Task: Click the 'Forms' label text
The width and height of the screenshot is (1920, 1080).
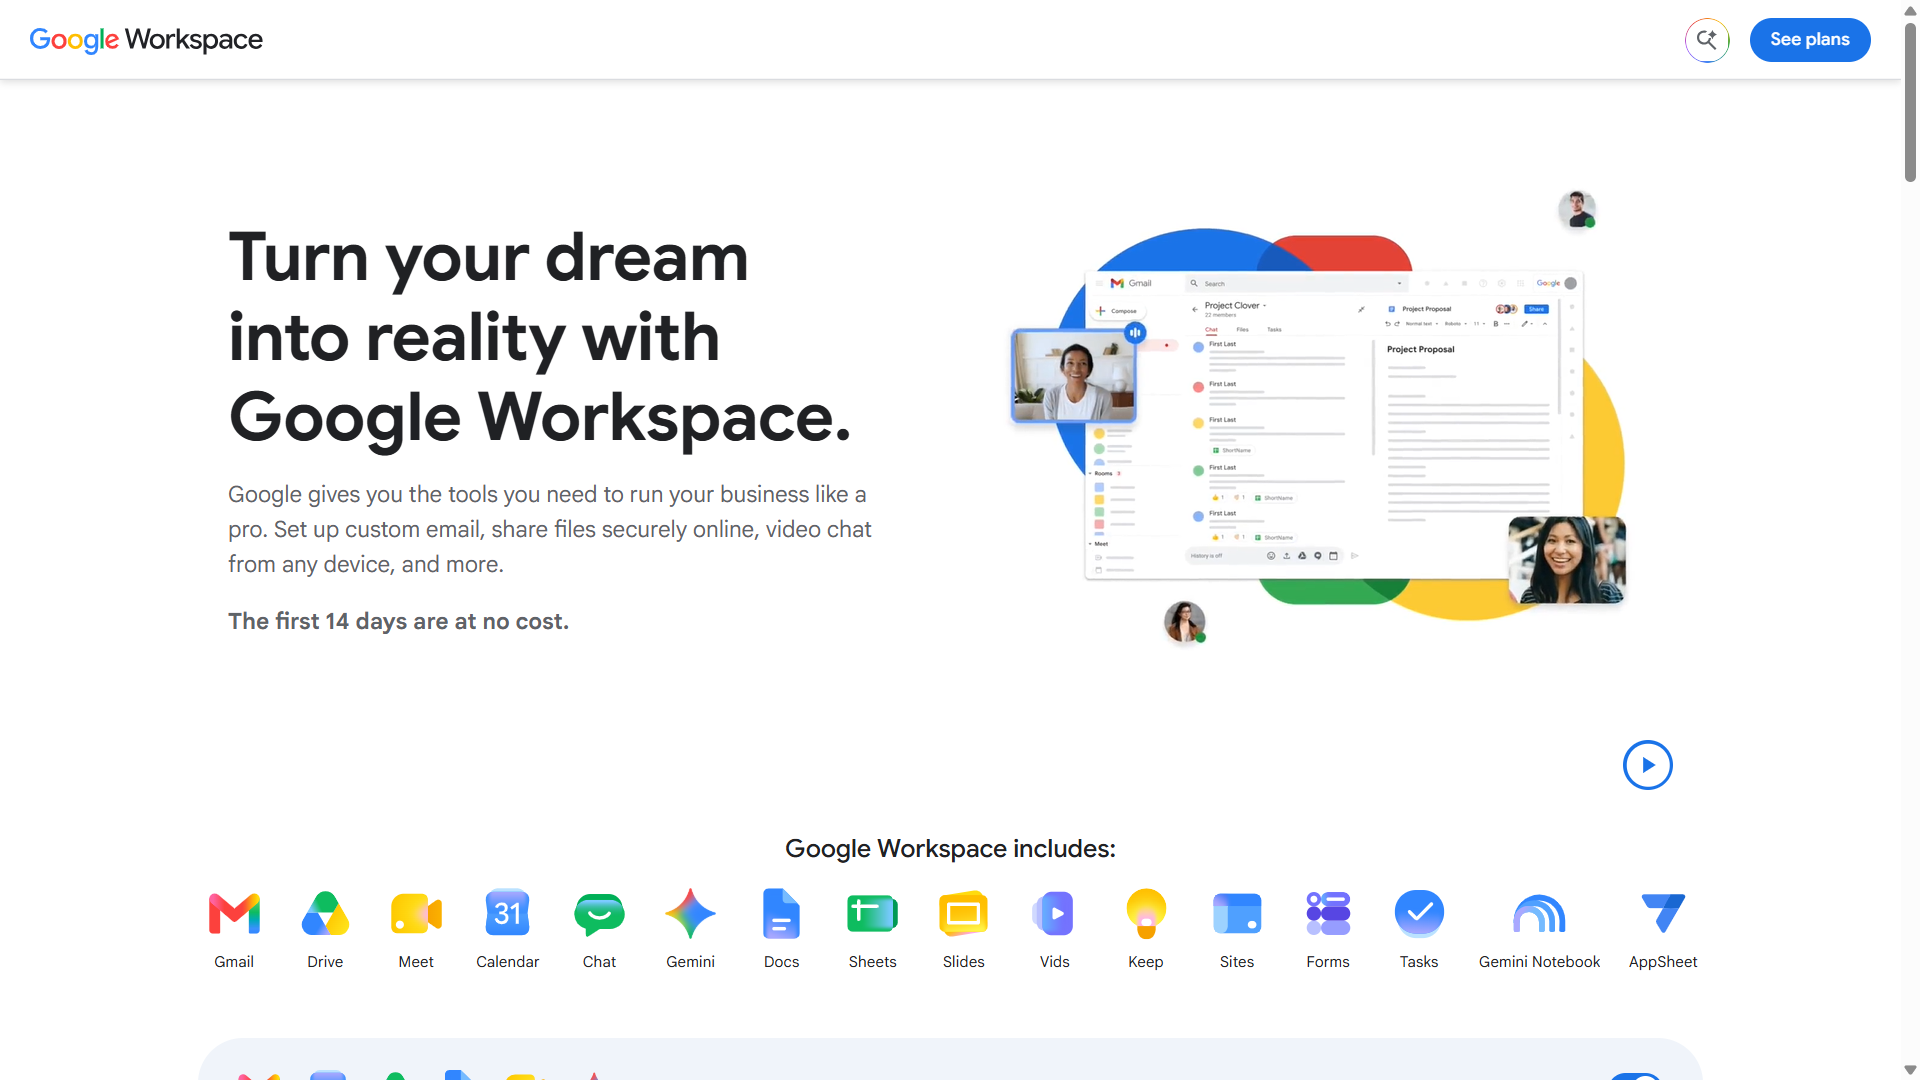Action: pos(1328,962)
